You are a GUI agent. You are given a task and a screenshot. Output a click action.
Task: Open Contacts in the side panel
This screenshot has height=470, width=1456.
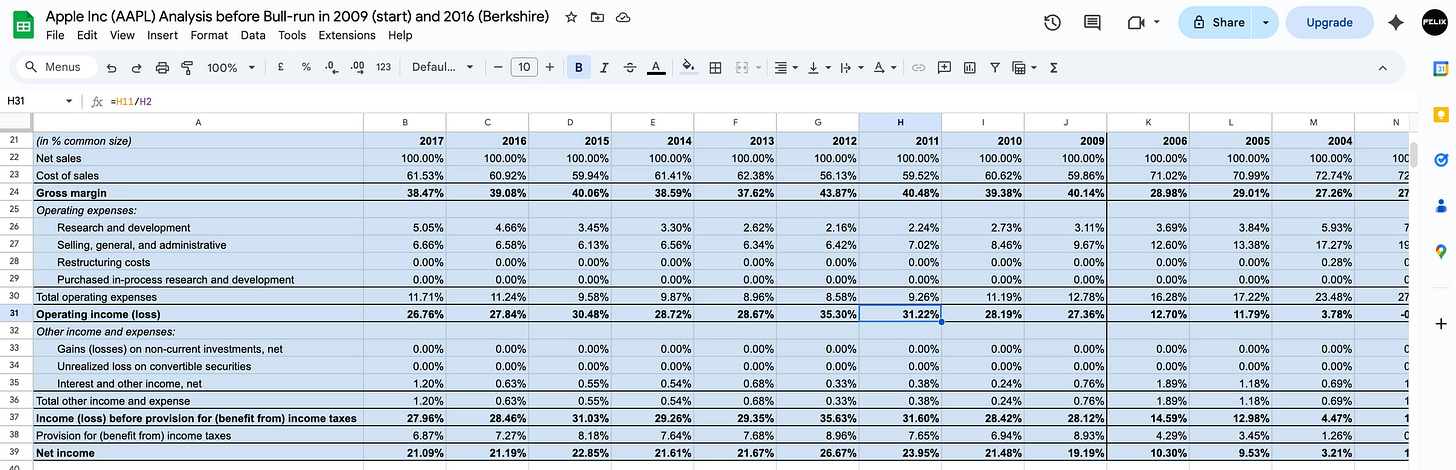(x=1441, y=205)
